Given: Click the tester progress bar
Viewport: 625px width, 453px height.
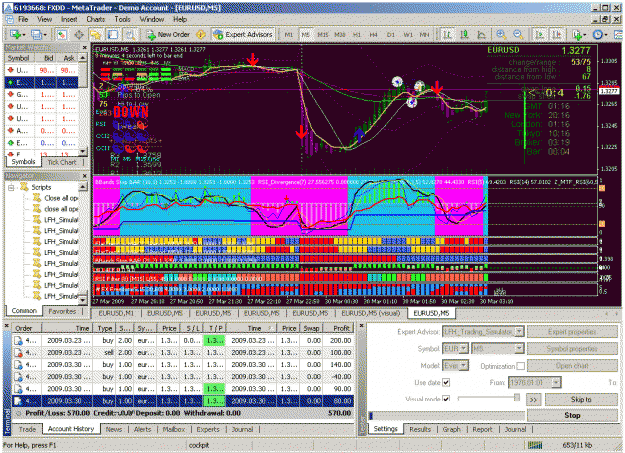Looking at the screenshot, I should click(x=446, y=416).
